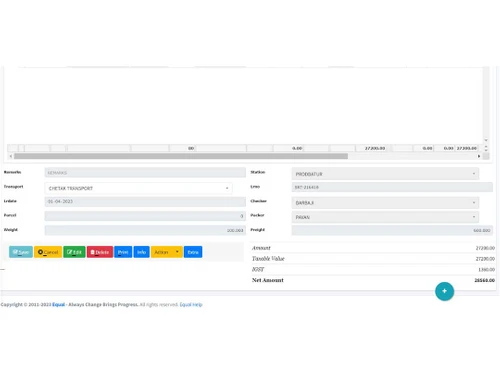Screen dimensions: 500x375
Task: Click the IGST value in totals
Action: pos(487,269)
